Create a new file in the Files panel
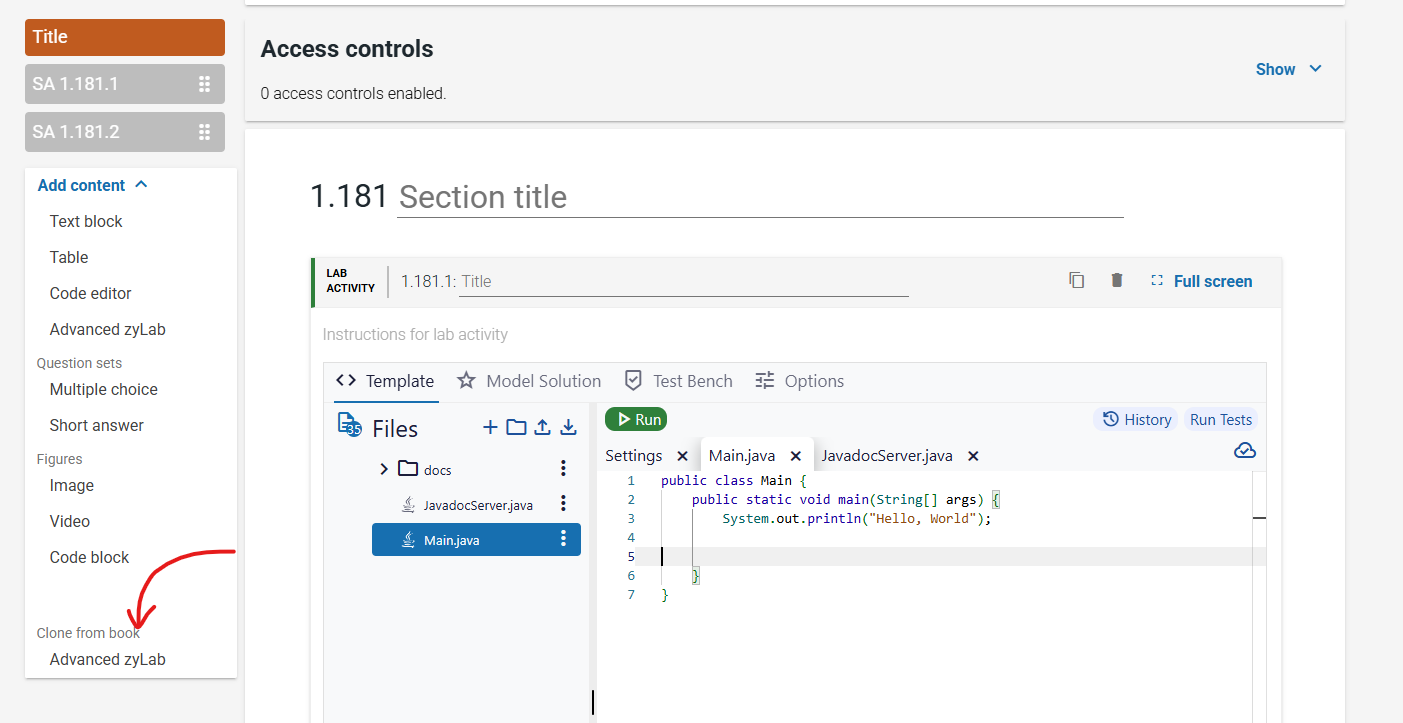Image resolution: width=1403 pixels, height=723 pixels. click(x=489, y=427)
